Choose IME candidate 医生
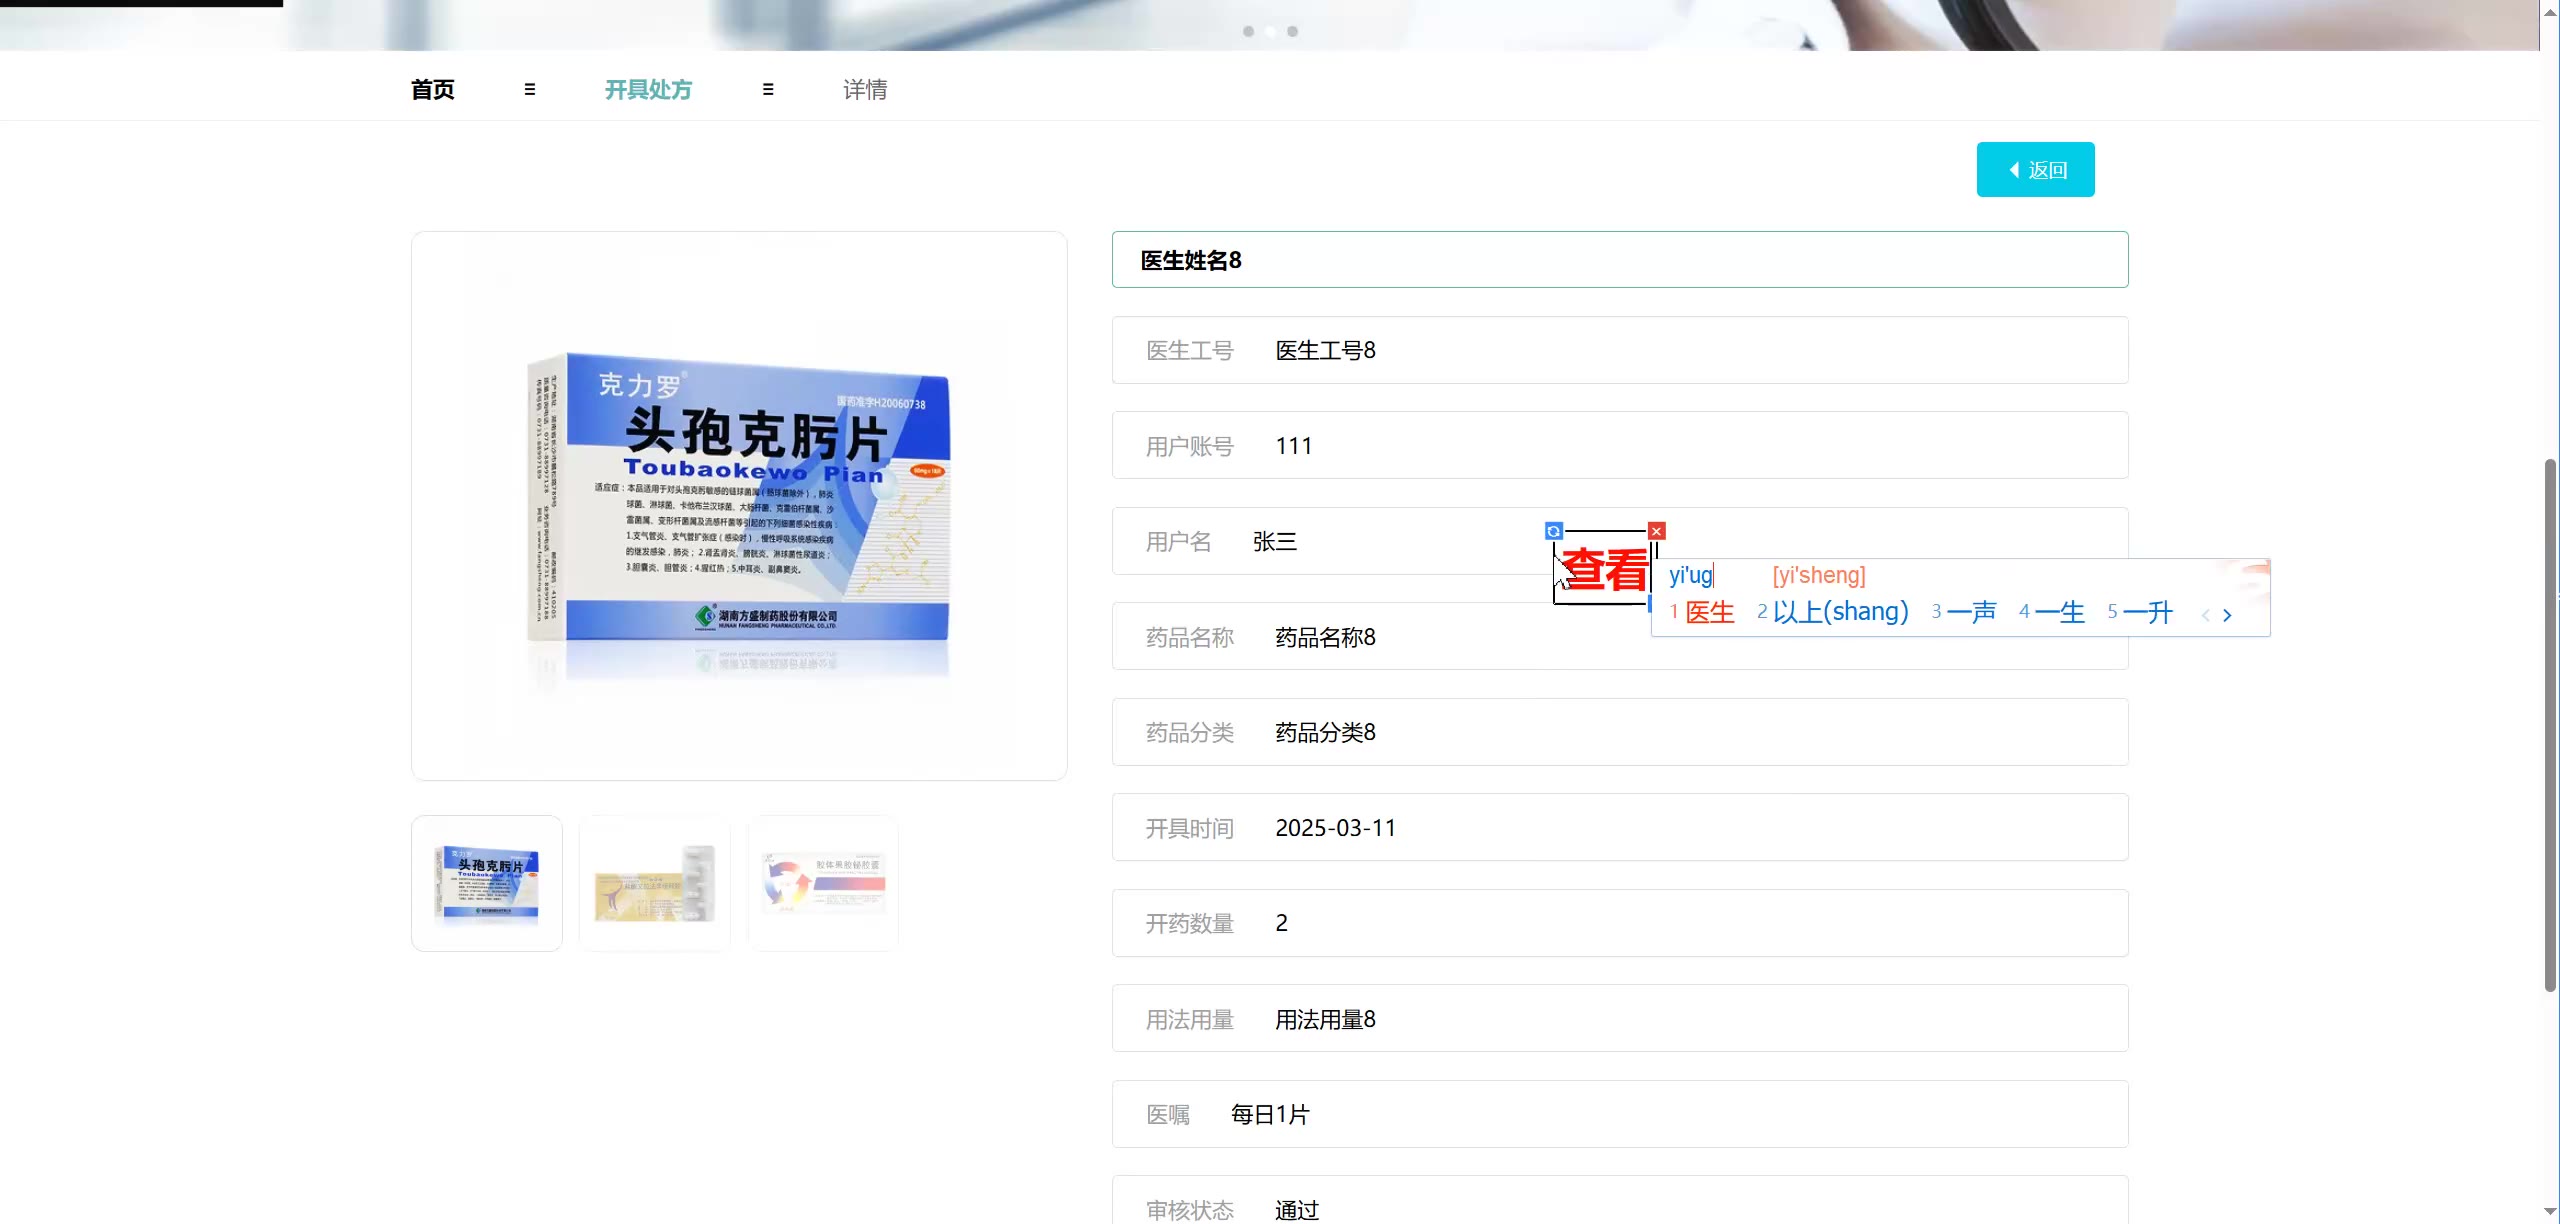The image size is (2560, 1224). point(1709,612)
